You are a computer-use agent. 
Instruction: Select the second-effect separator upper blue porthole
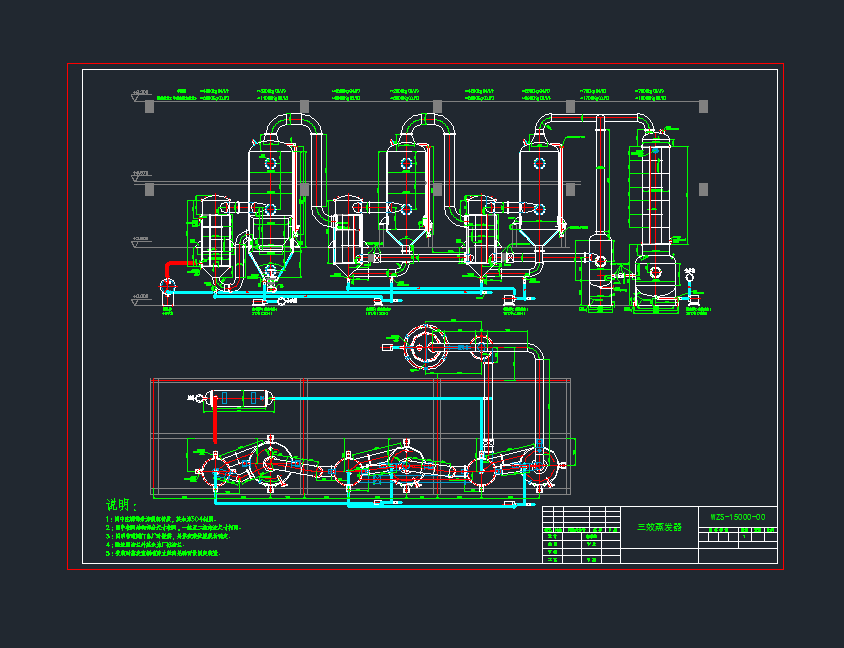(x=406, y=163)
